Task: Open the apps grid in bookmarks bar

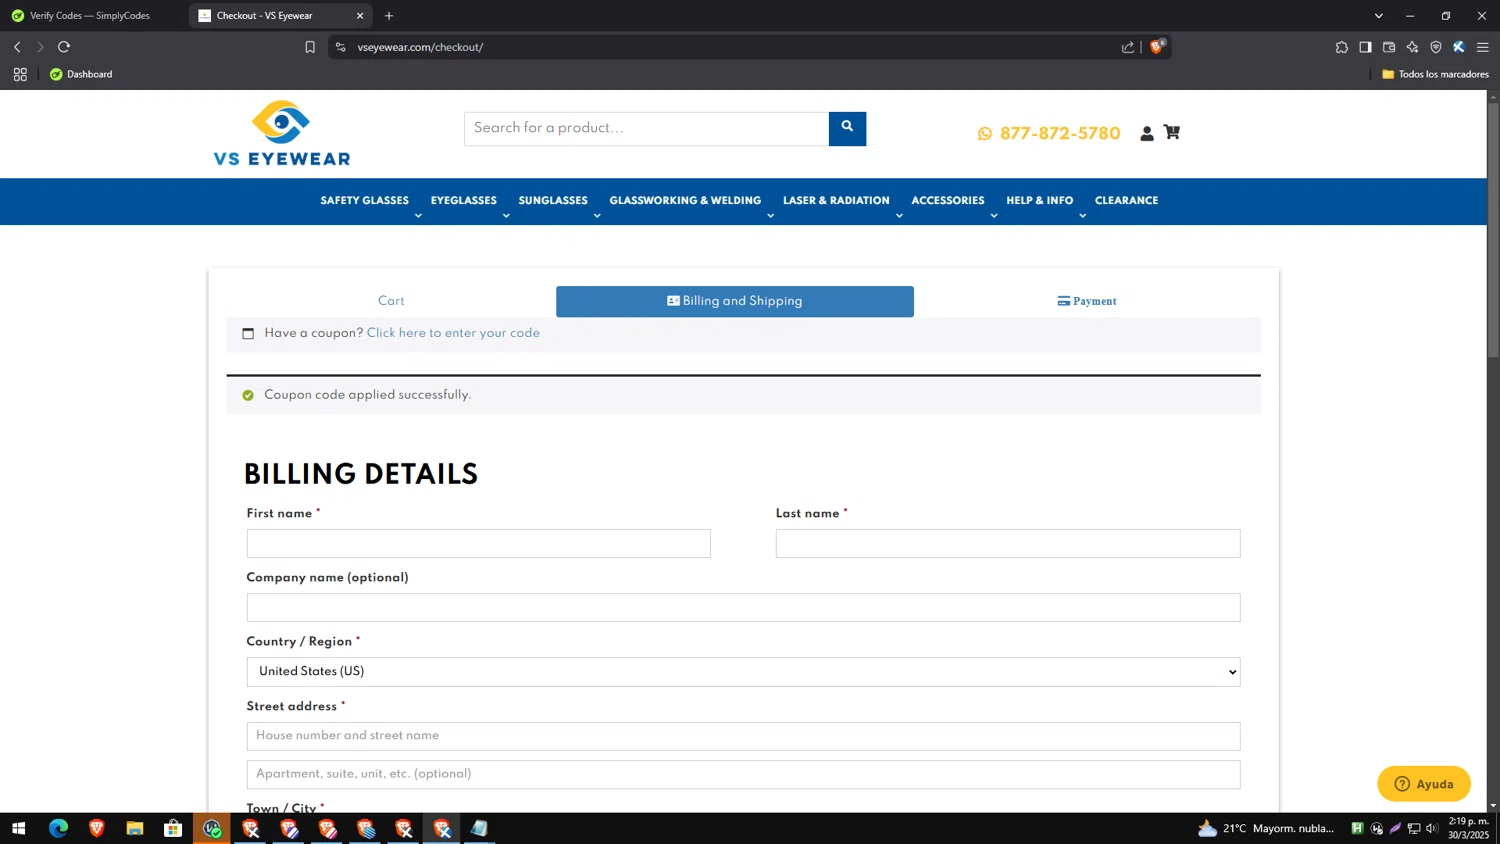Action: 20,74
